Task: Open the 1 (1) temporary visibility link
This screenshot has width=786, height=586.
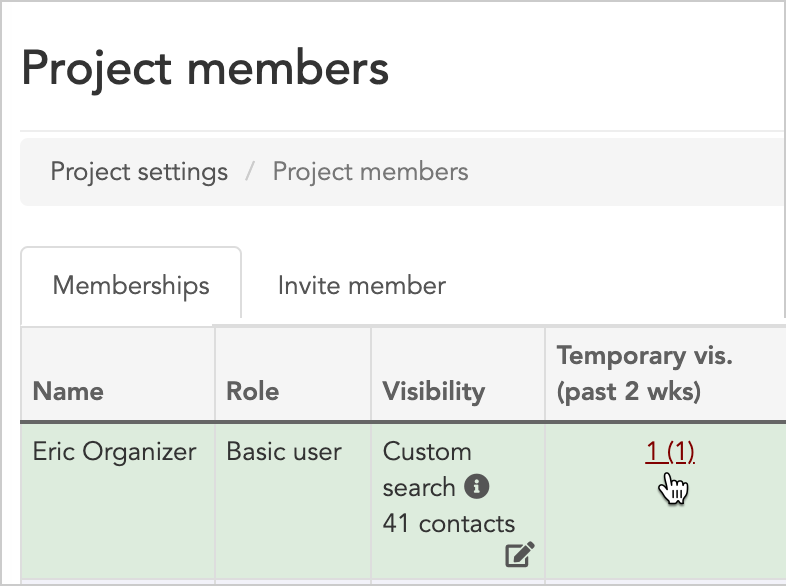Action: (x=669, y=452)
